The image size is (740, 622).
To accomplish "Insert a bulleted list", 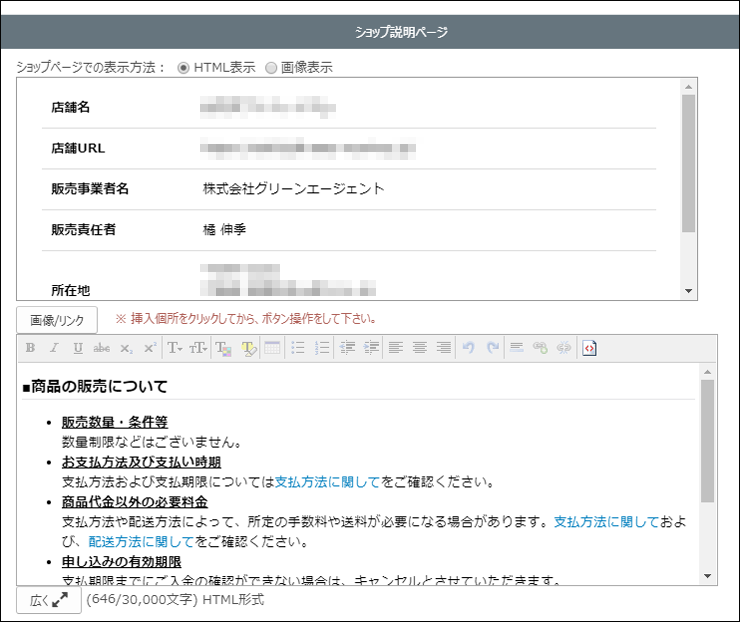I will [298, 348].
